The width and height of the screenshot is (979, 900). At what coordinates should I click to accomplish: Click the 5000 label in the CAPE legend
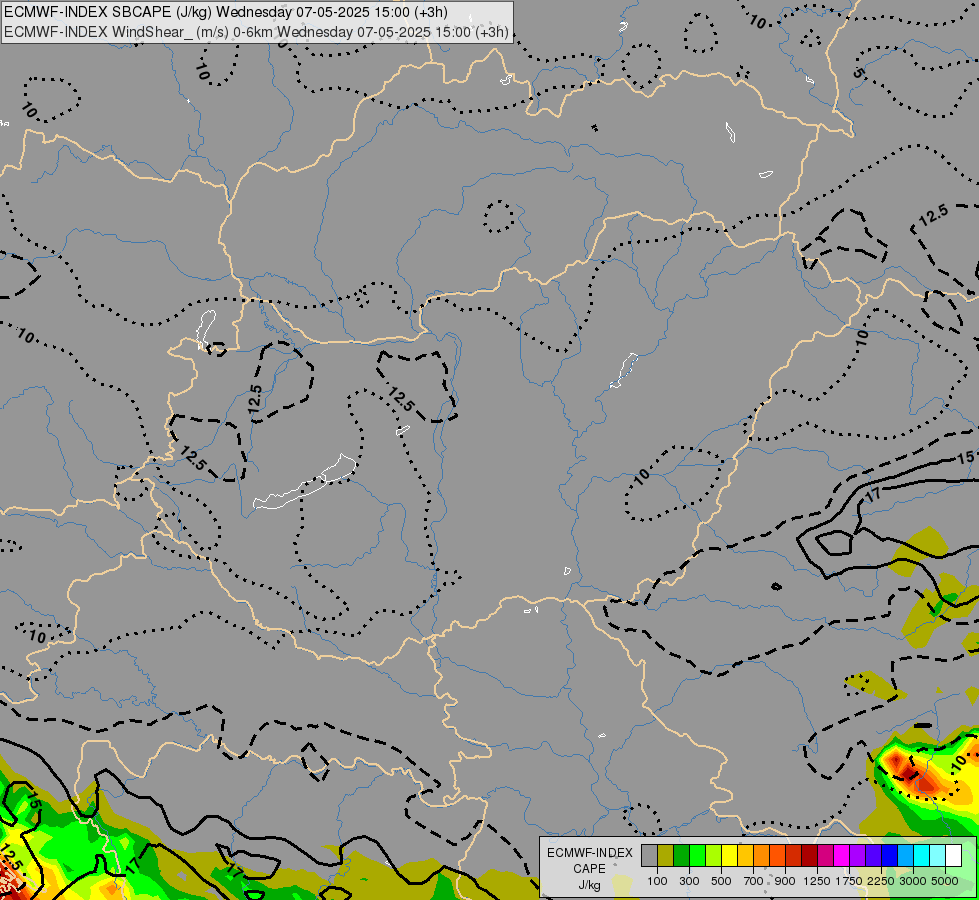coord(945,881)
